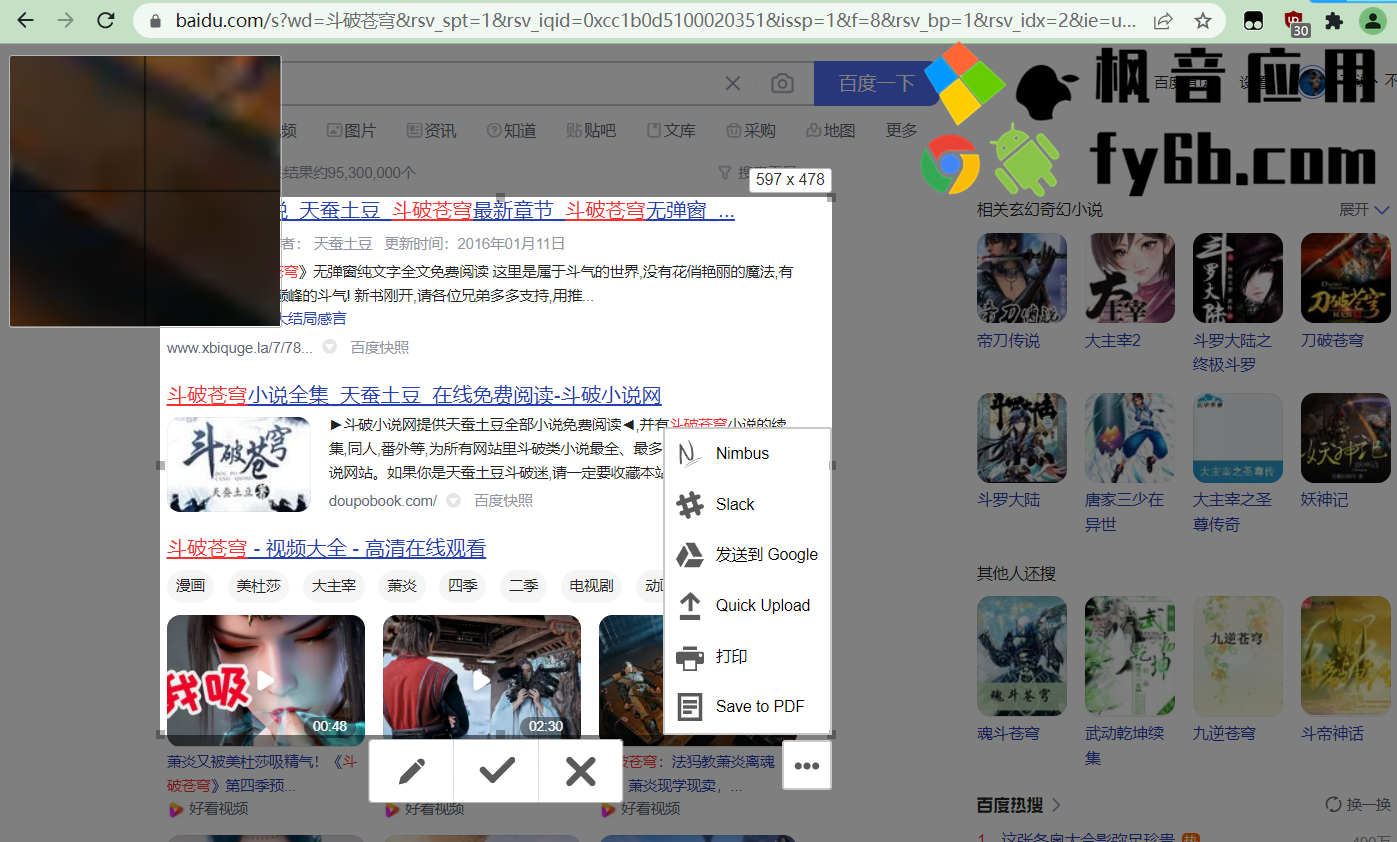Click the browser back arrow
Viewport: 1397px width, 842px height.
(x=25, y=20)
